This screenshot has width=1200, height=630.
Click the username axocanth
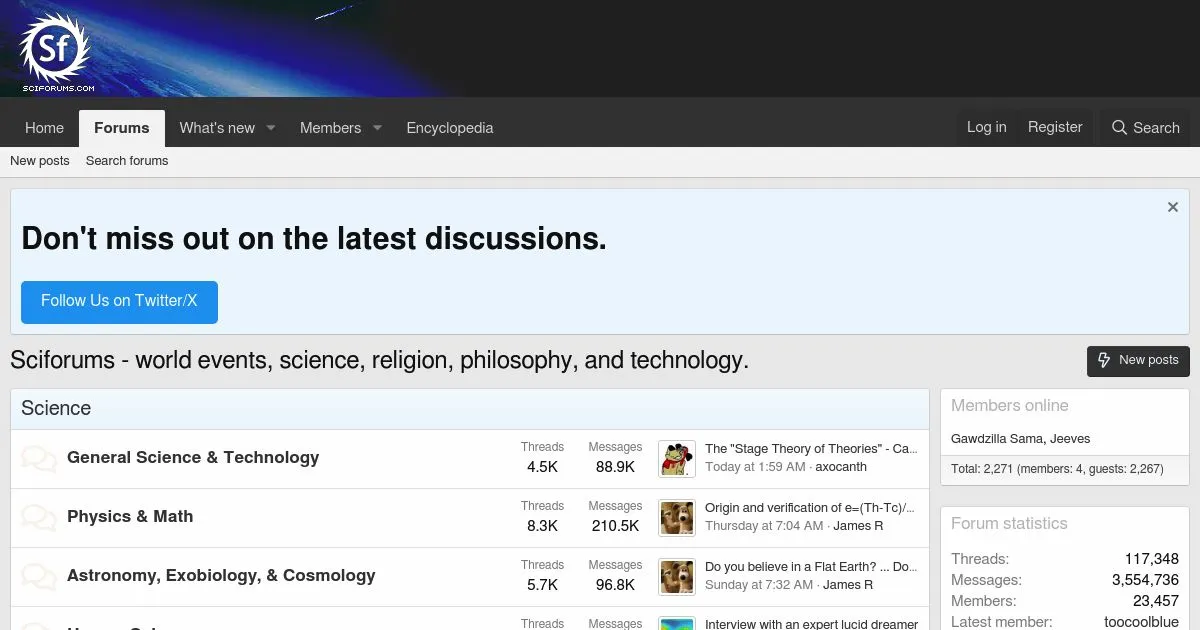click(841, 467)
